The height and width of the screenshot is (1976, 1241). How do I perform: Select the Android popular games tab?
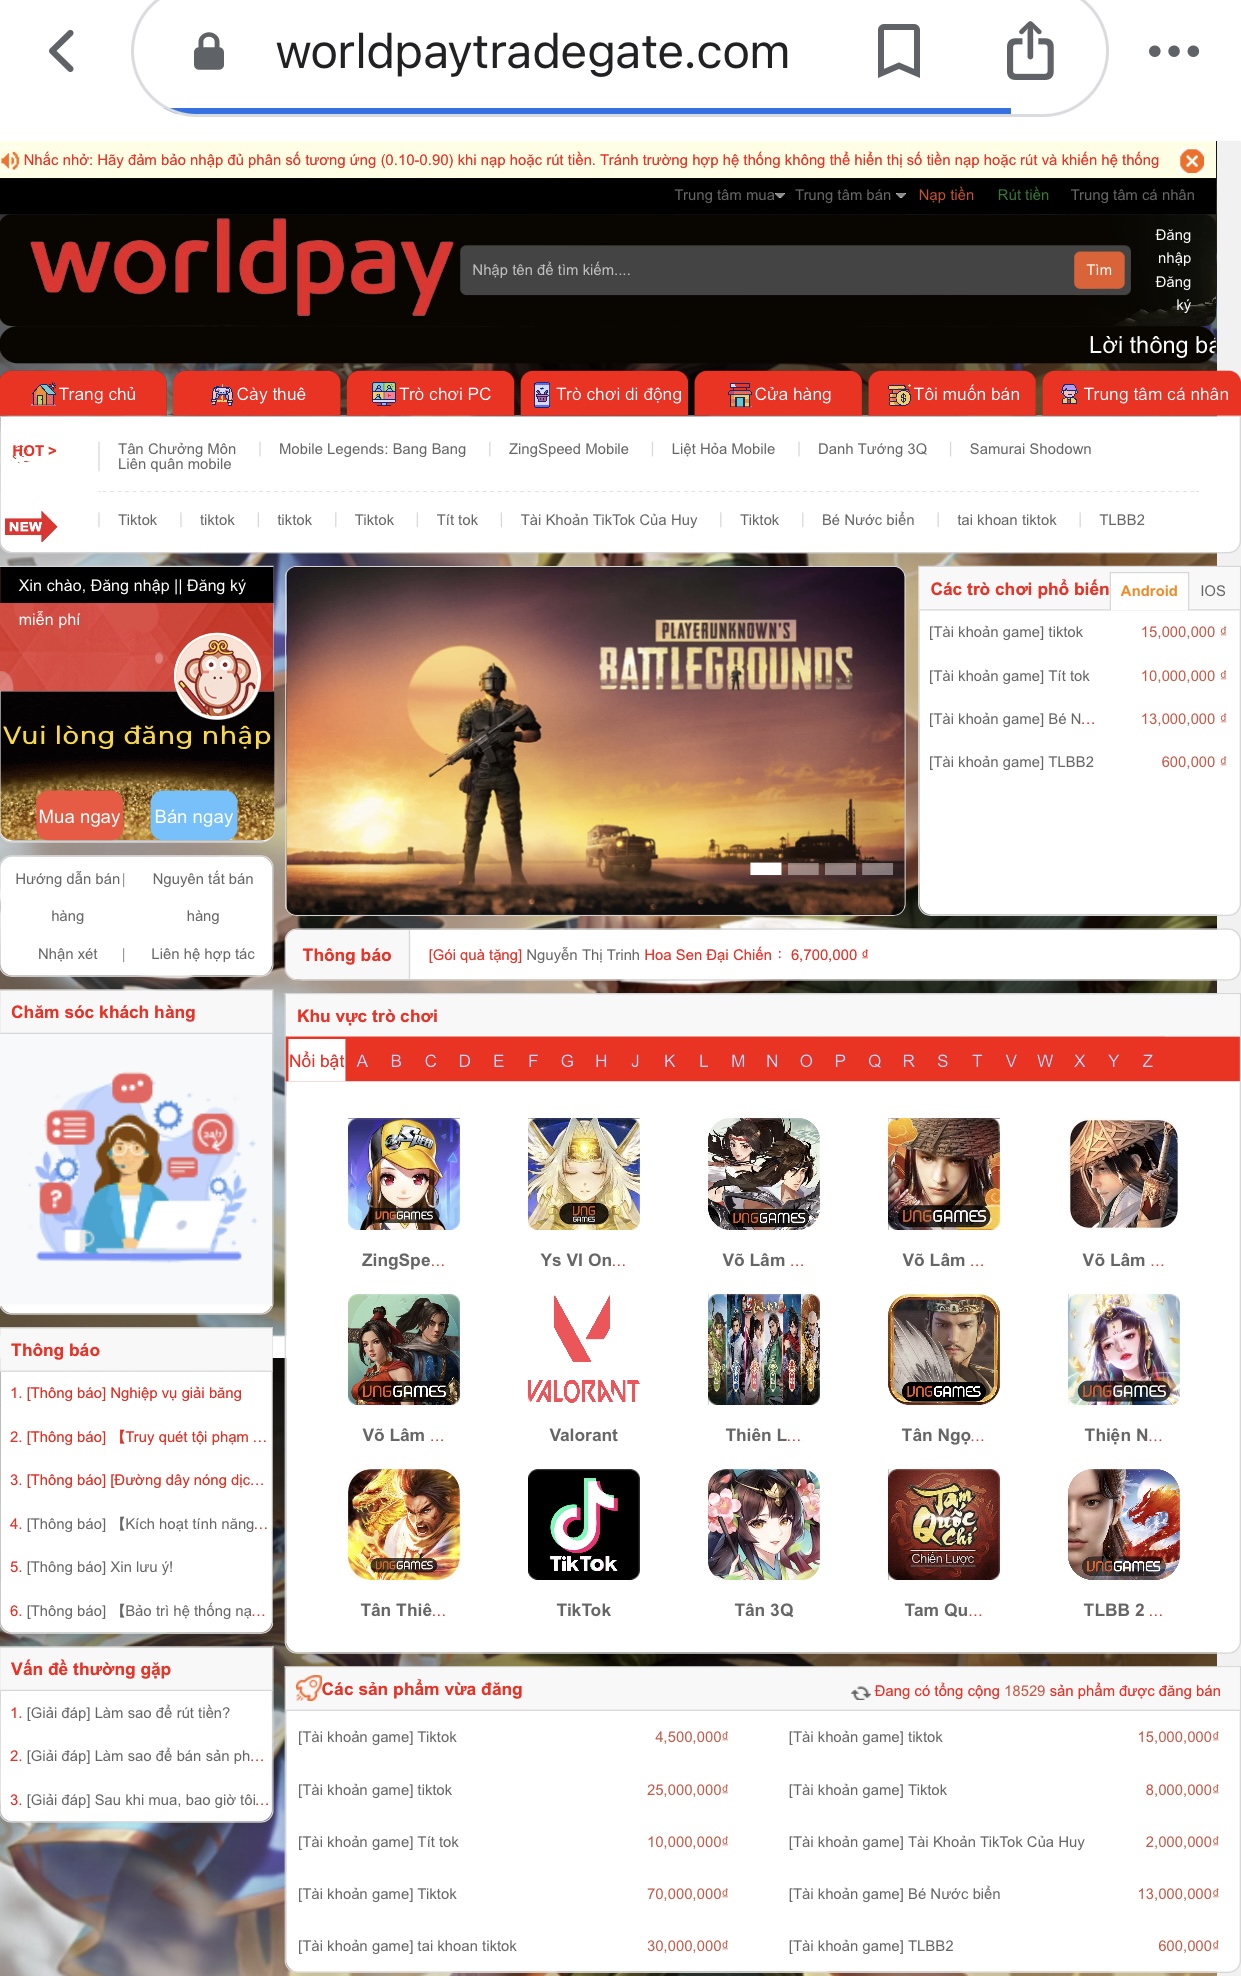pyautogui.click(x=1148, y=591)
